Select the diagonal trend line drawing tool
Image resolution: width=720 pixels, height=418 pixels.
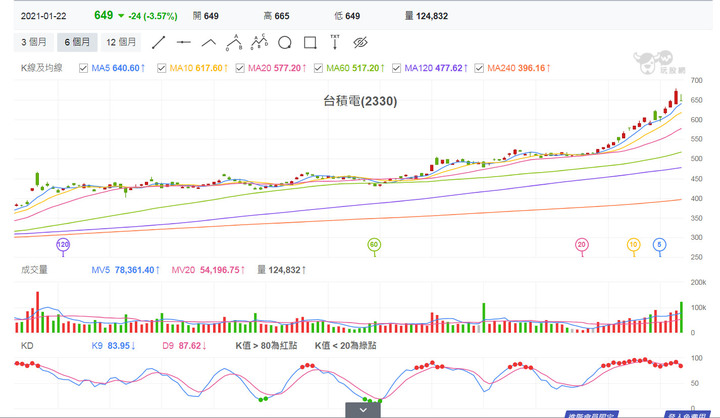158,43
